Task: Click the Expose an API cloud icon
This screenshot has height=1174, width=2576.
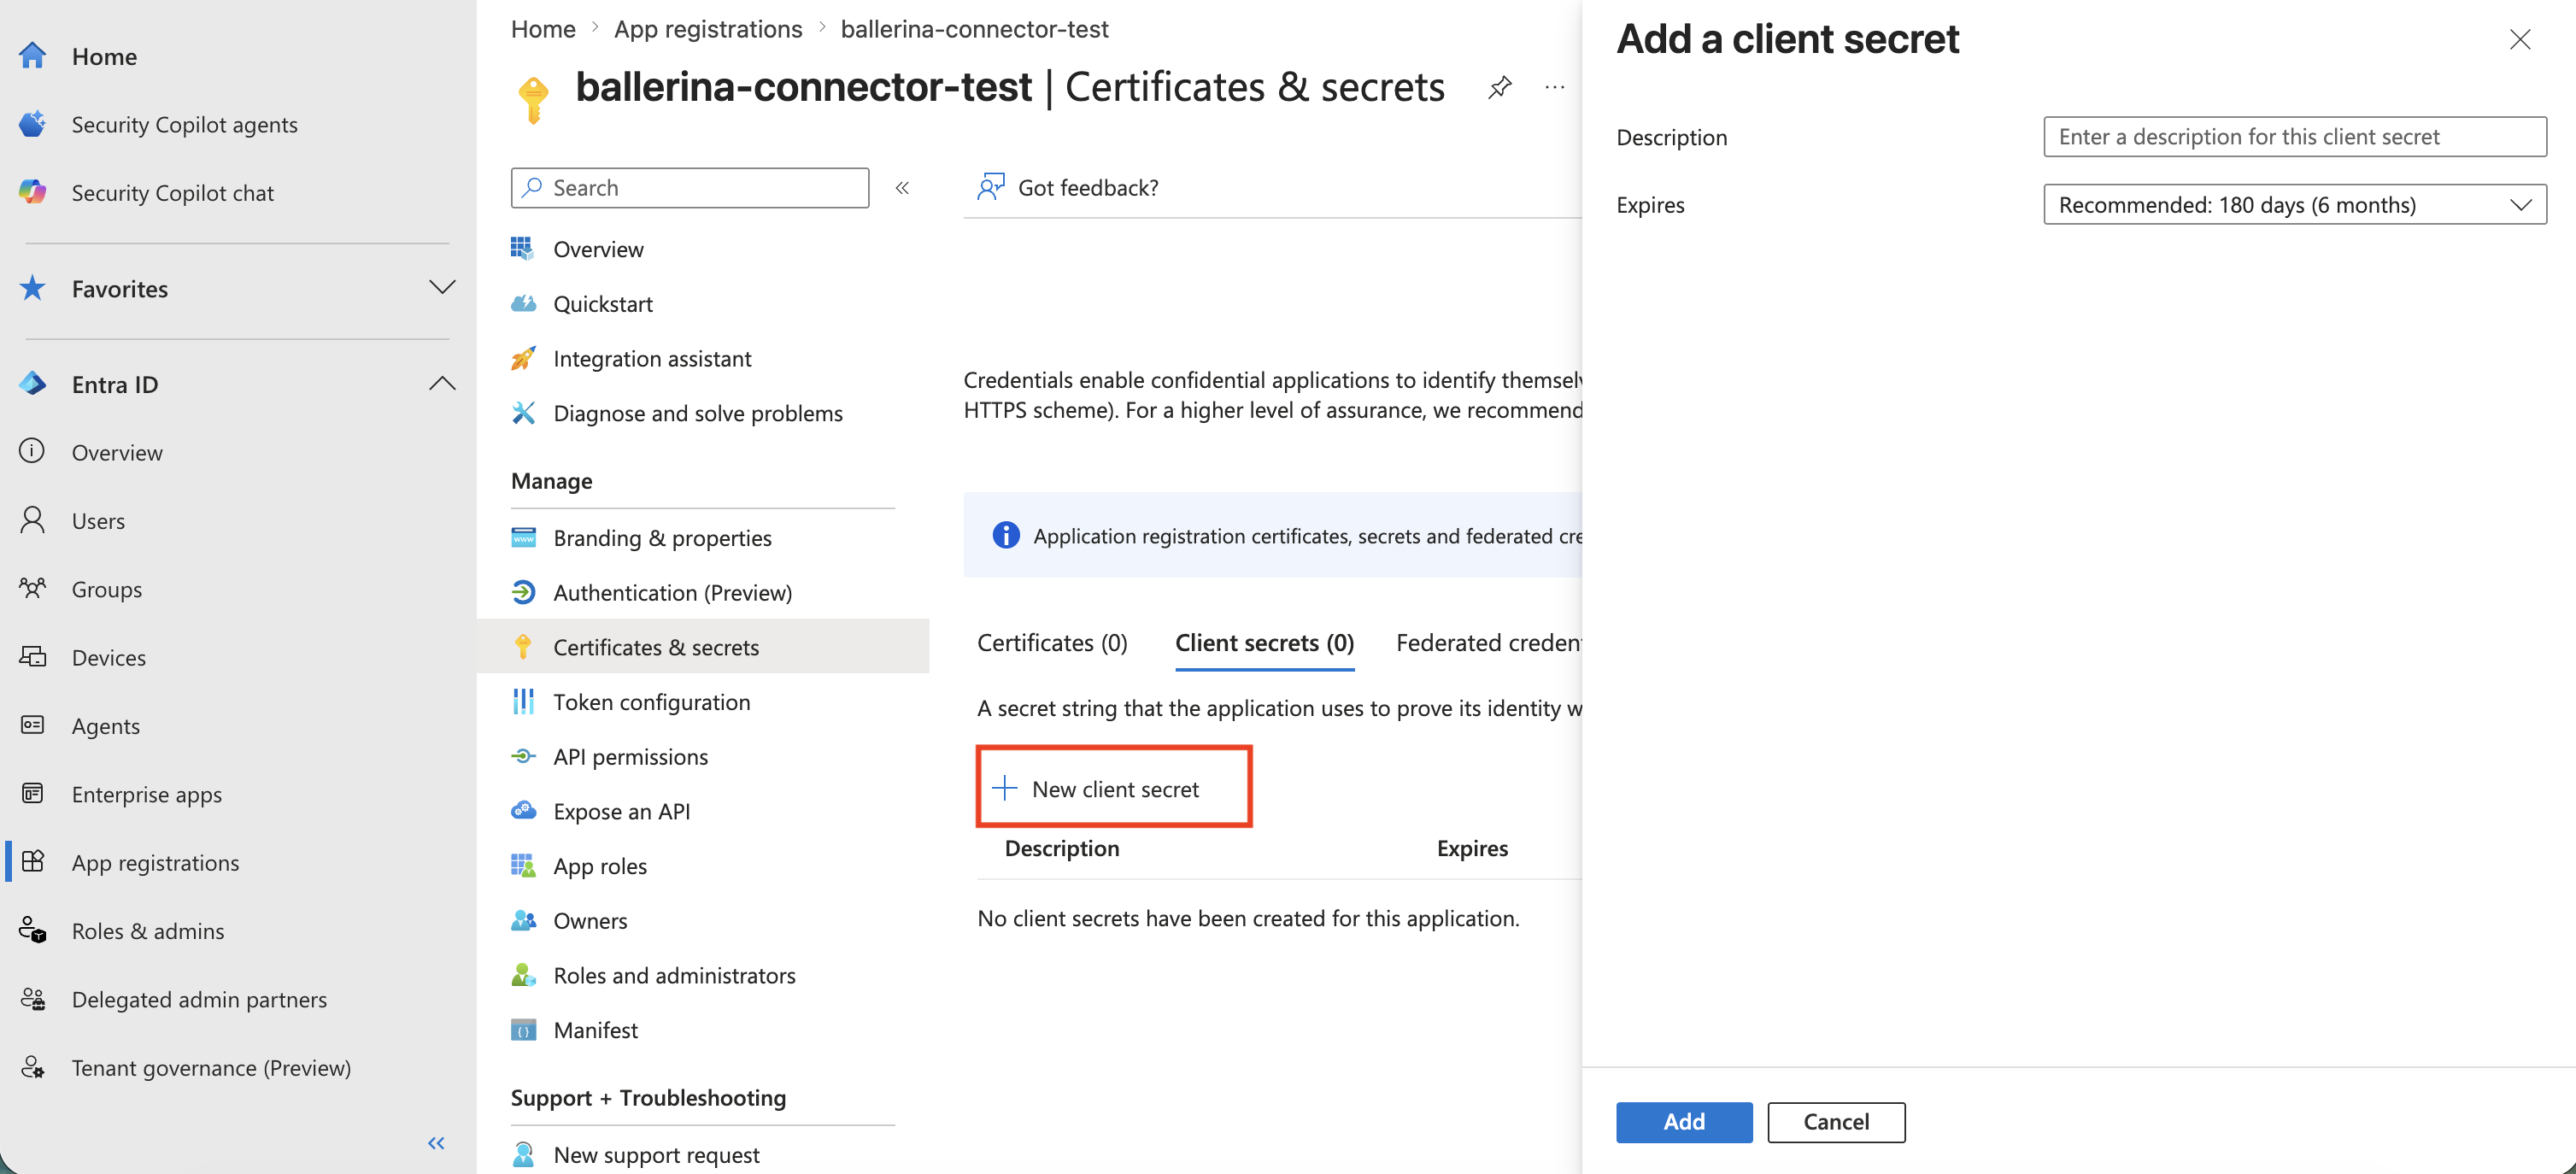Action: [x=523, y=810]
